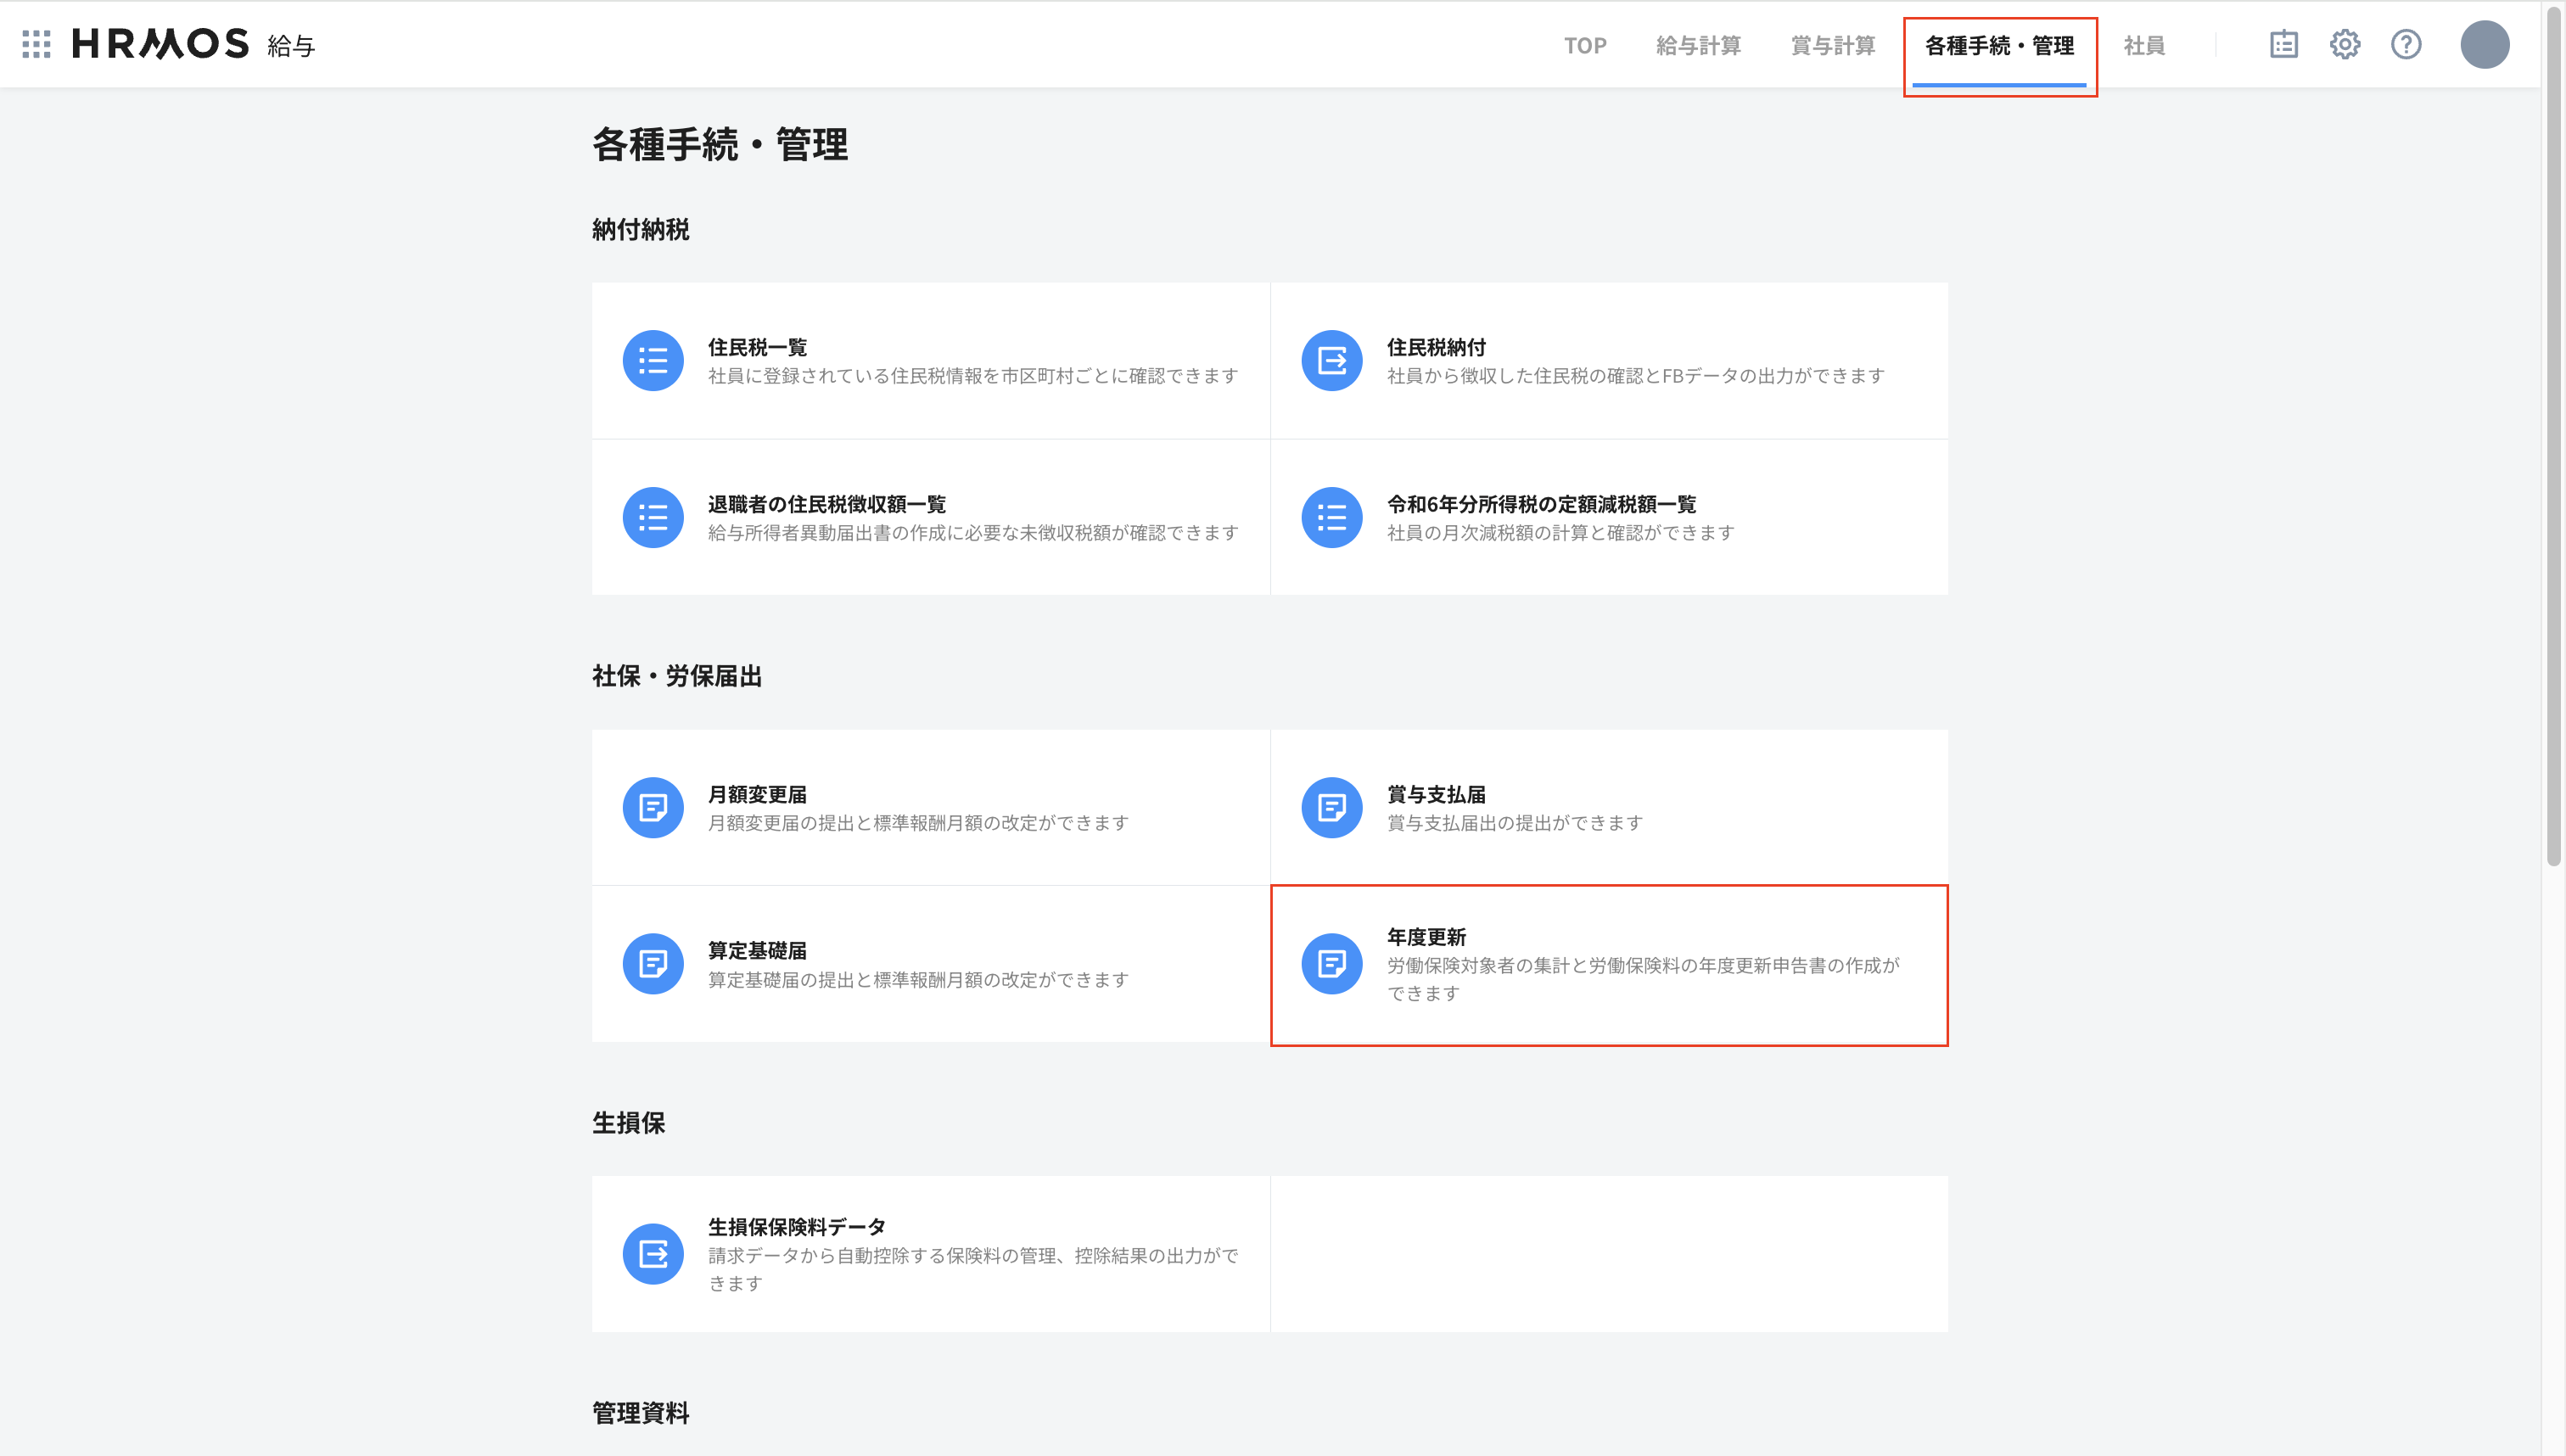
Task: Switch to the TOP tab
Action: 1585,46
